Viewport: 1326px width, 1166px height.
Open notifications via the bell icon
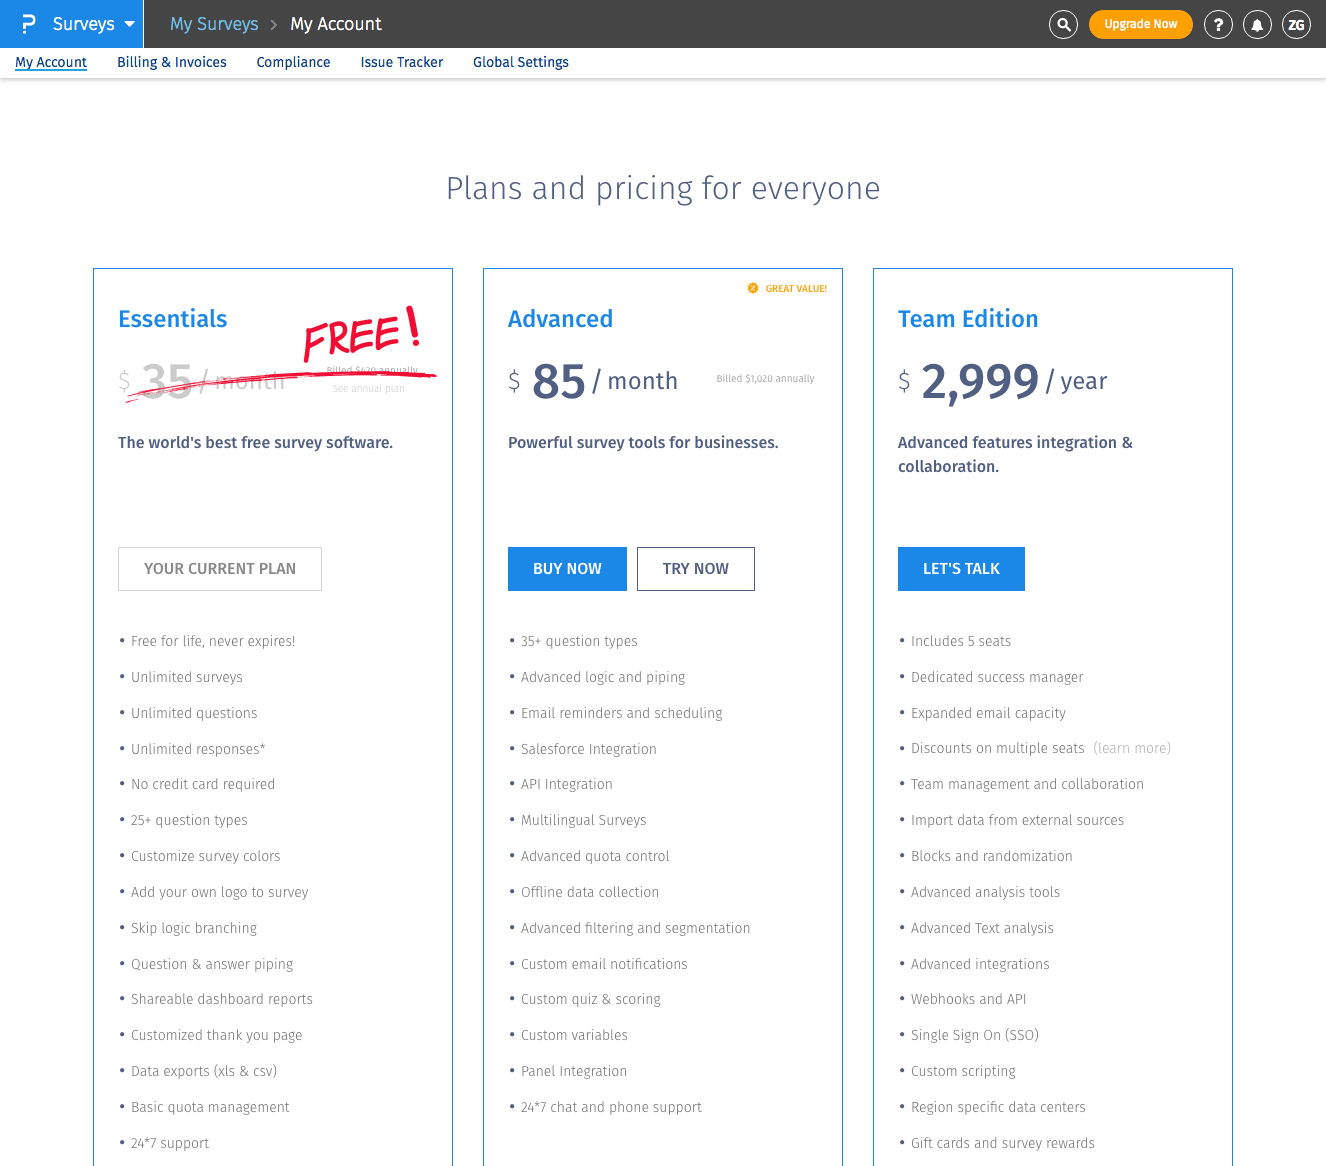[x=1257, y=24]
